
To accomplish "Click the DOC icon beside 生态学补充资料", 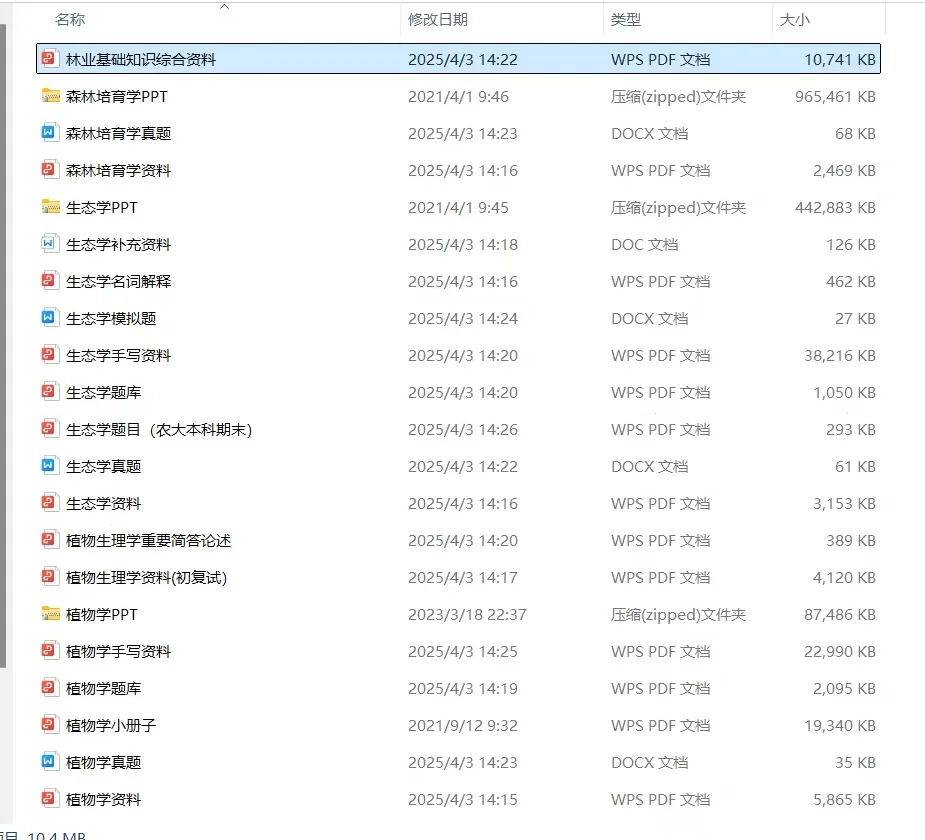I will [x=50, y=244].
